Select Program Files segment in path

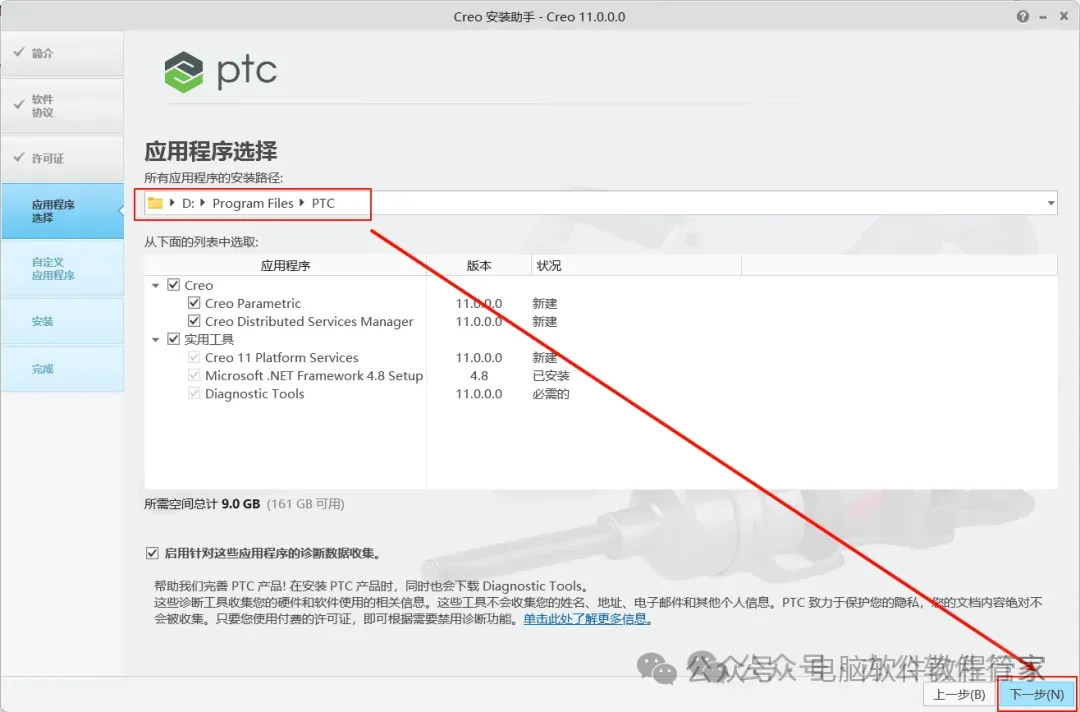point(253,203)
